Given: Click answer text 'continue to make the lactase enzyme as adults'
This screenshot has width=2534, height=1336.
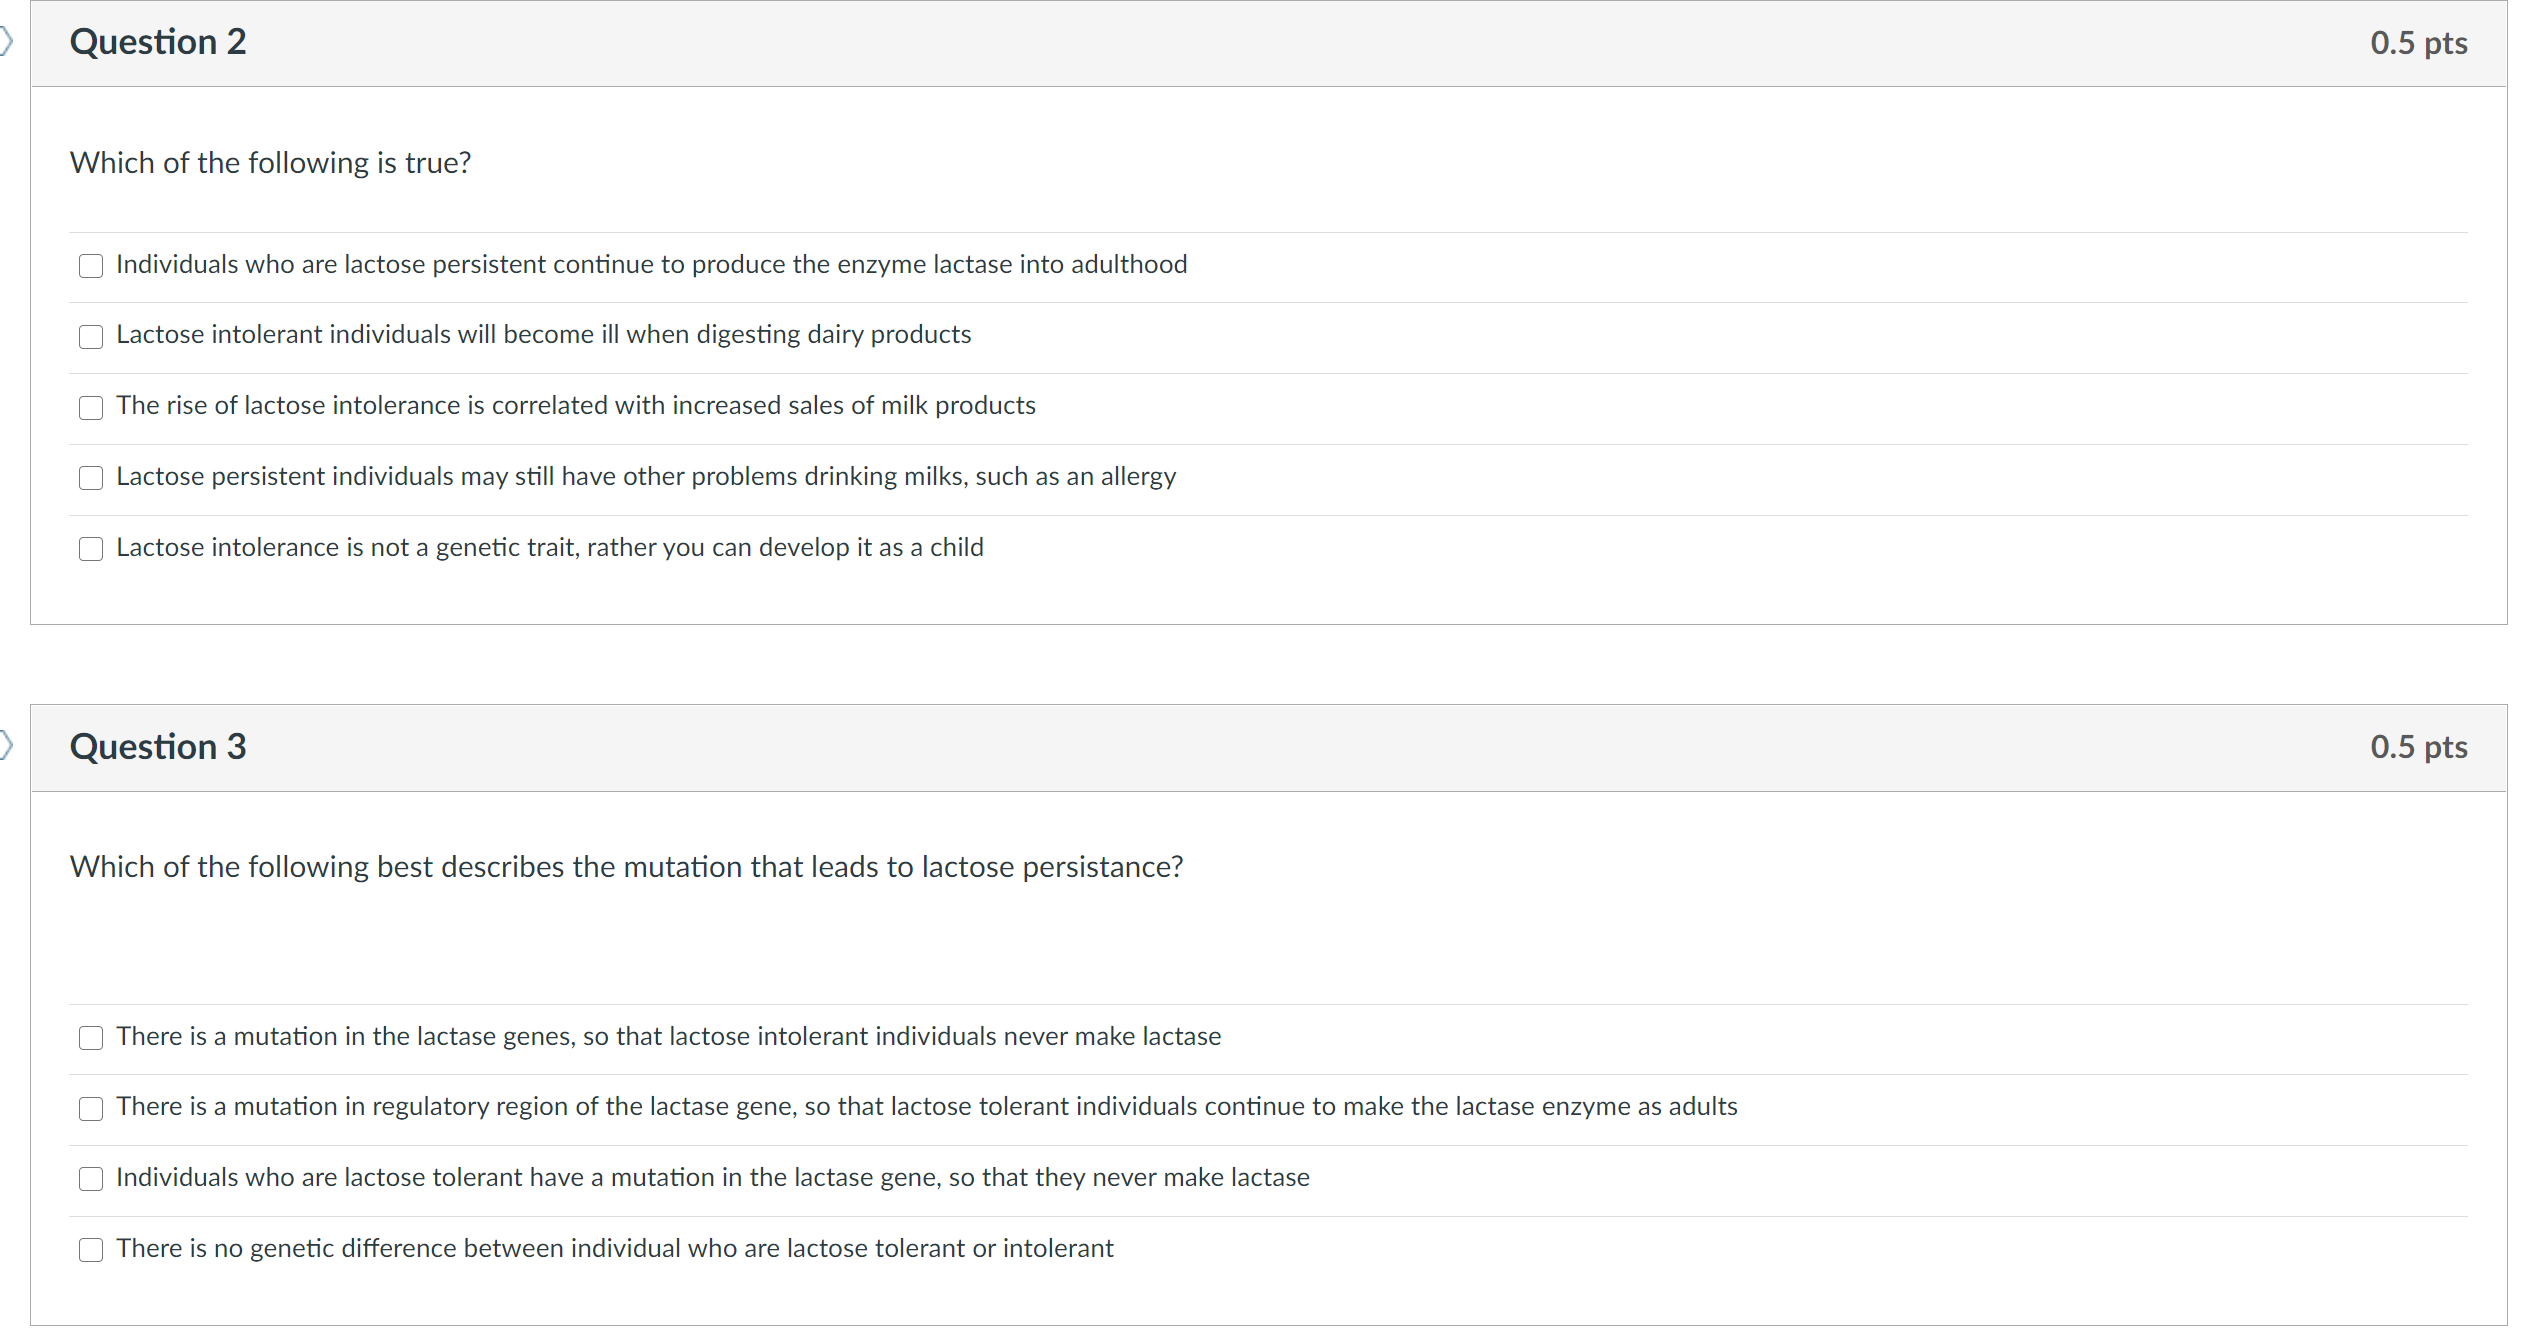Looking at the screenshot, I should pos(1470,1106).
